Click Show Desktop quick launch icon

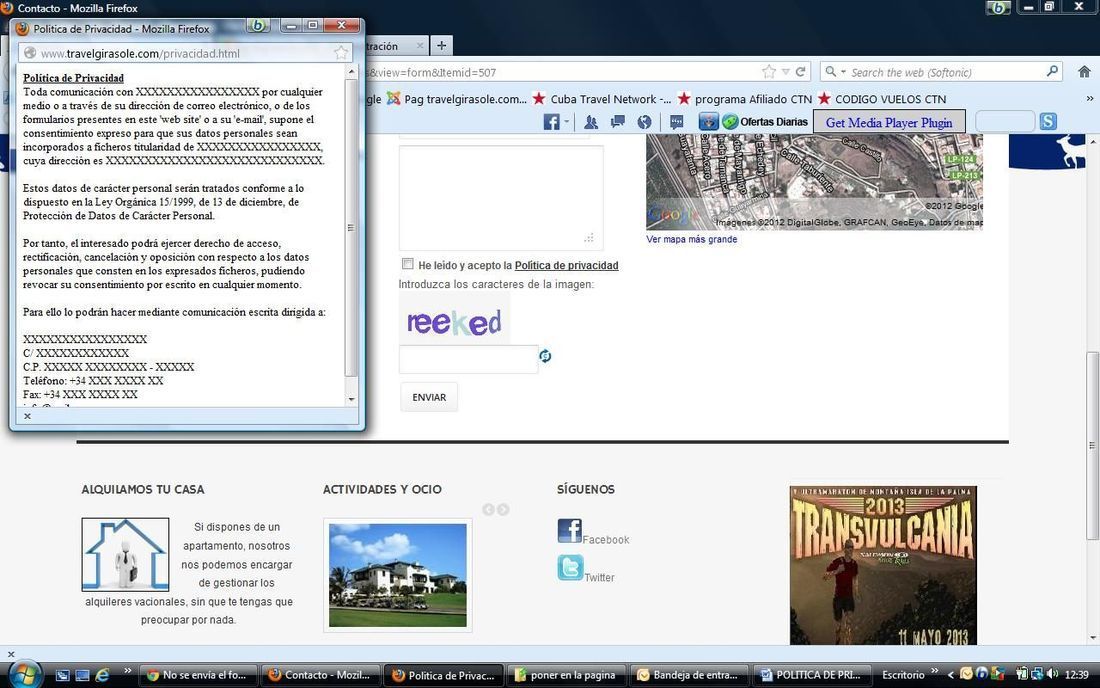click(x=62, y=675)
